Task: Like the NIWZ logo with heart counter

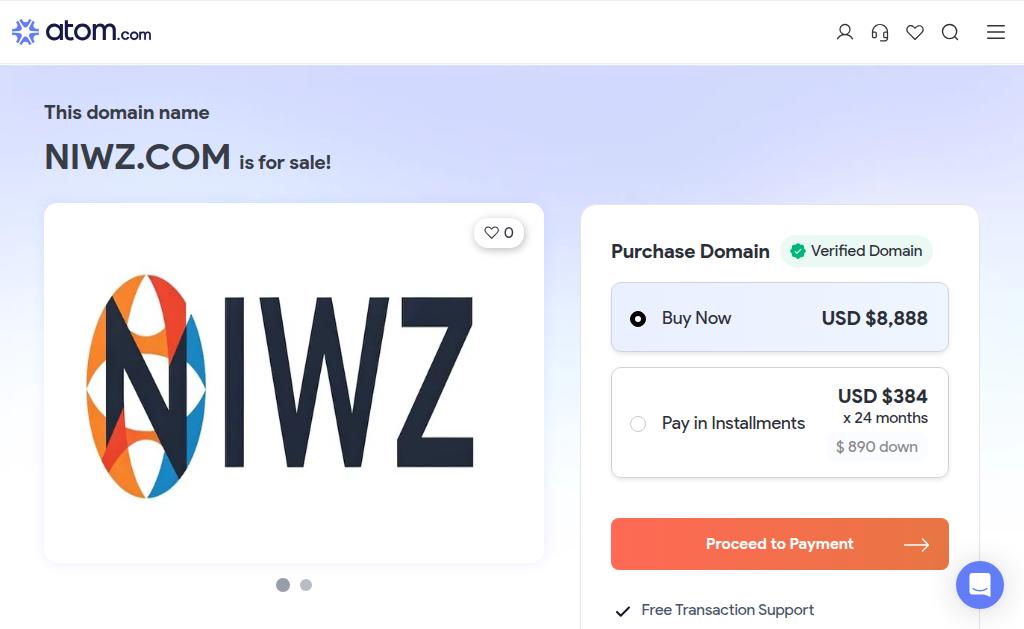Action: [x=499, y=233]
